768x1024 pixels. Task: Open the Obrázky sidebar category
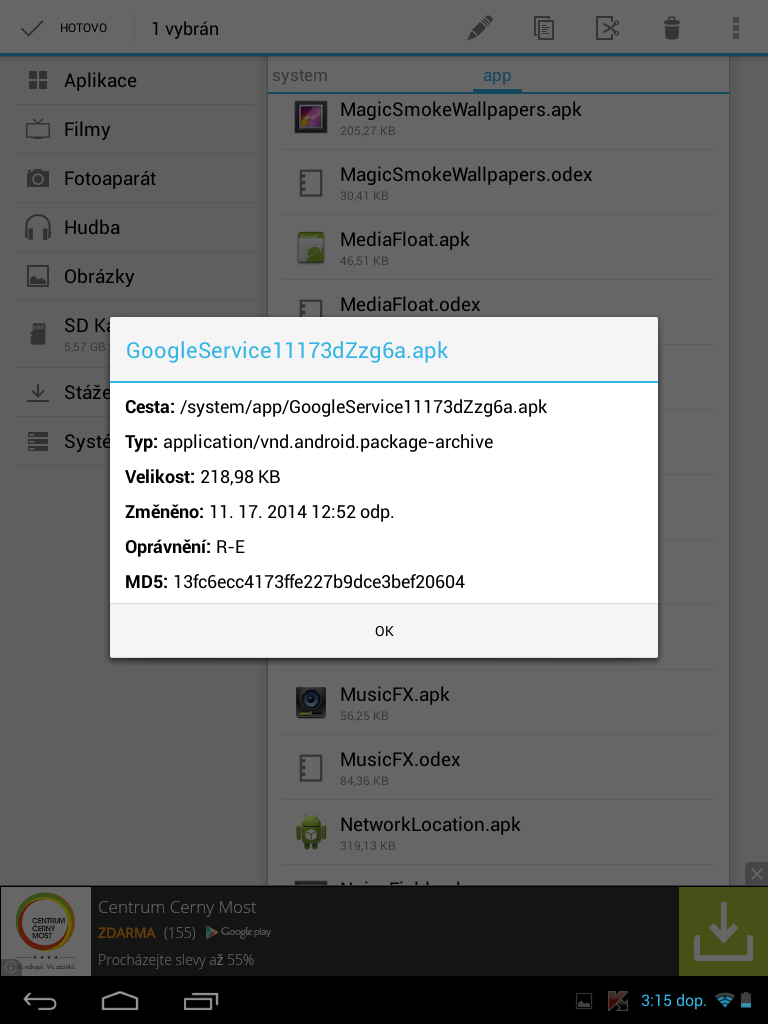[98, 277]
